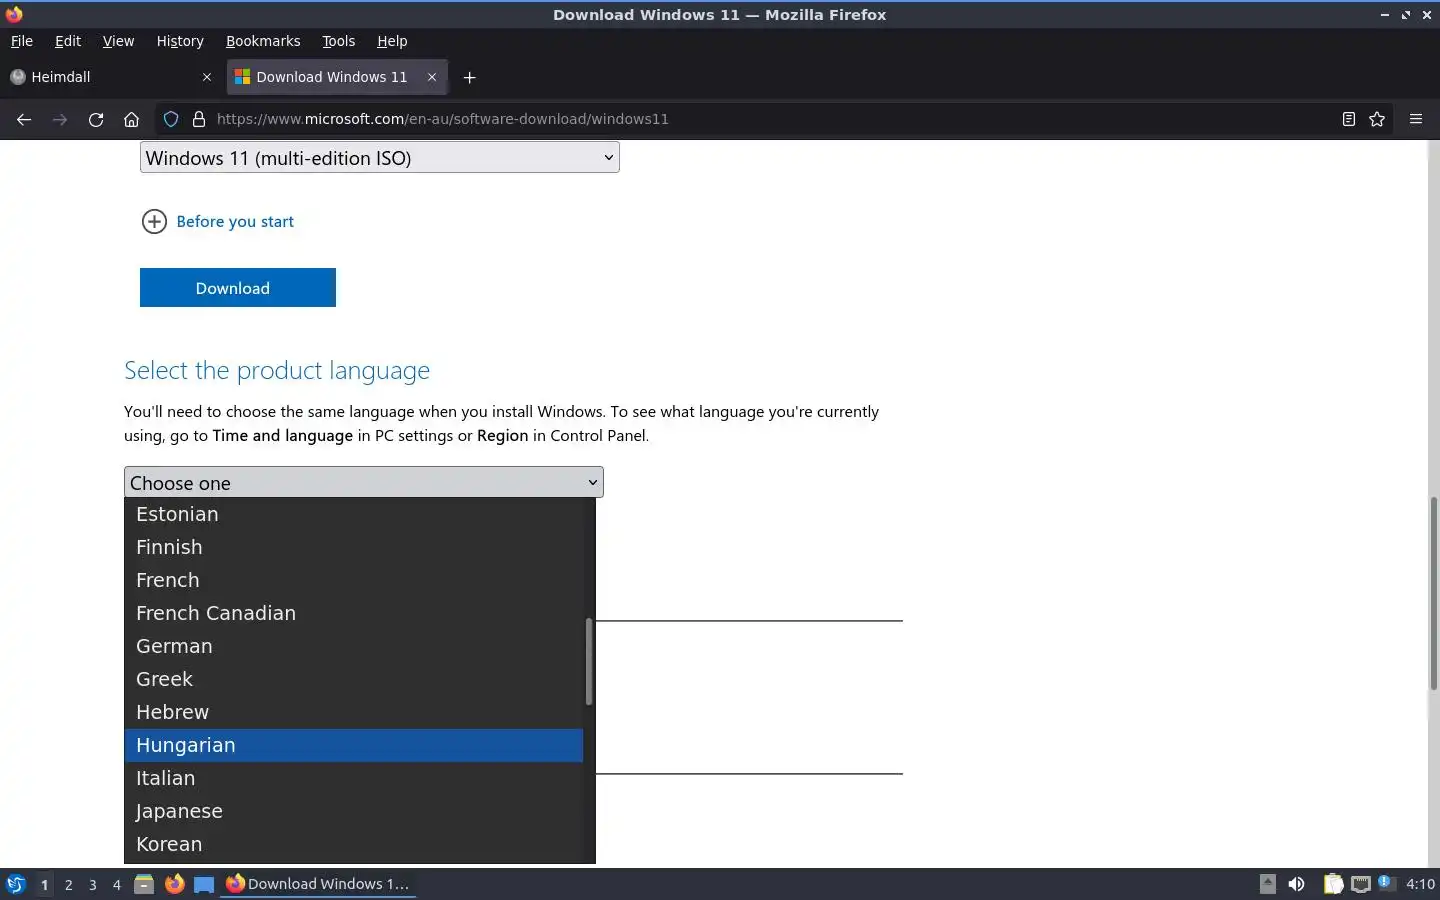Open the network status tray icon
The height and width of the screenshot is (900, 1440).
click(x=1360, y=884)
